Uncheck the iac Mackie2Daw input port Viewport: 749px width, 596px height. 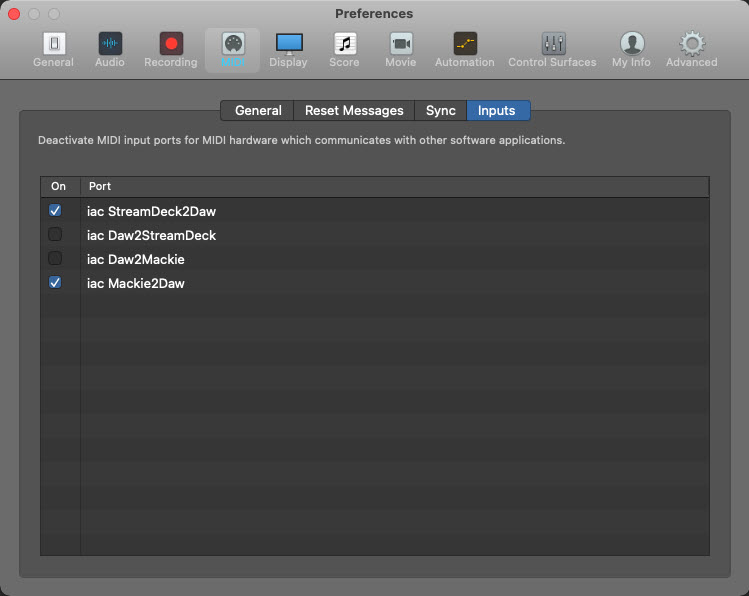pos(55,283)
